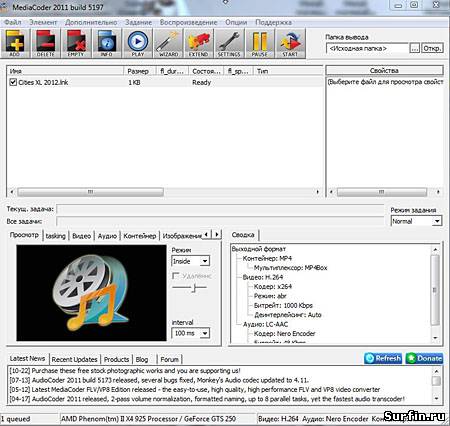Select the Latest News tab
The height and width of the screenshot is (426, 450).
pyautogui.click(x=27, y=359)
